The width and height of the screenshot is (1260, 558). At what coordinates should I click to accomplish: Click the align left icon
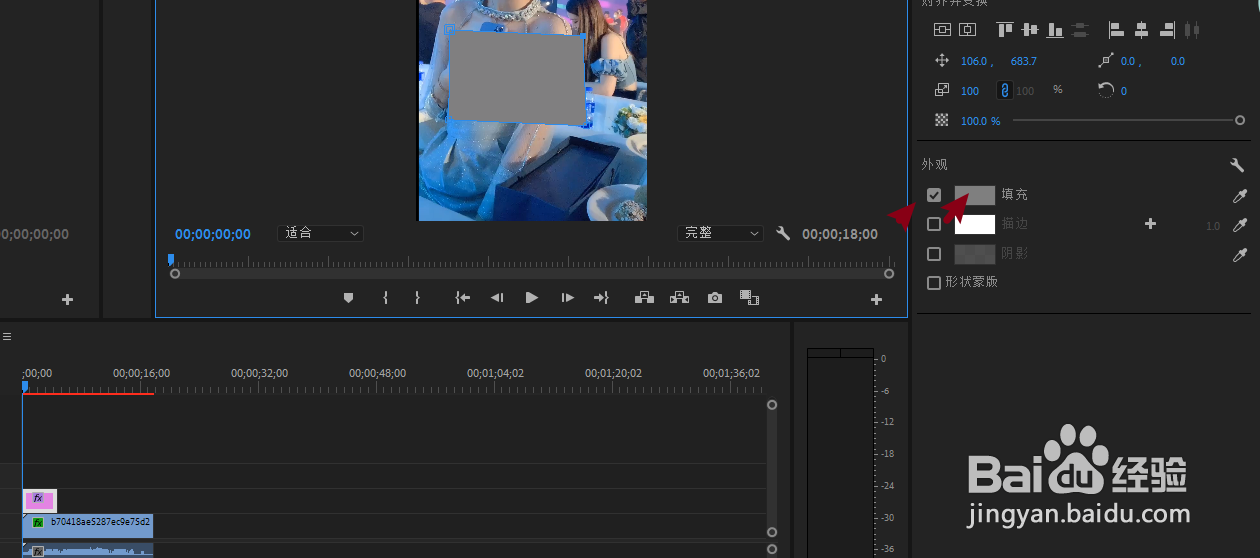[1117, 30]
